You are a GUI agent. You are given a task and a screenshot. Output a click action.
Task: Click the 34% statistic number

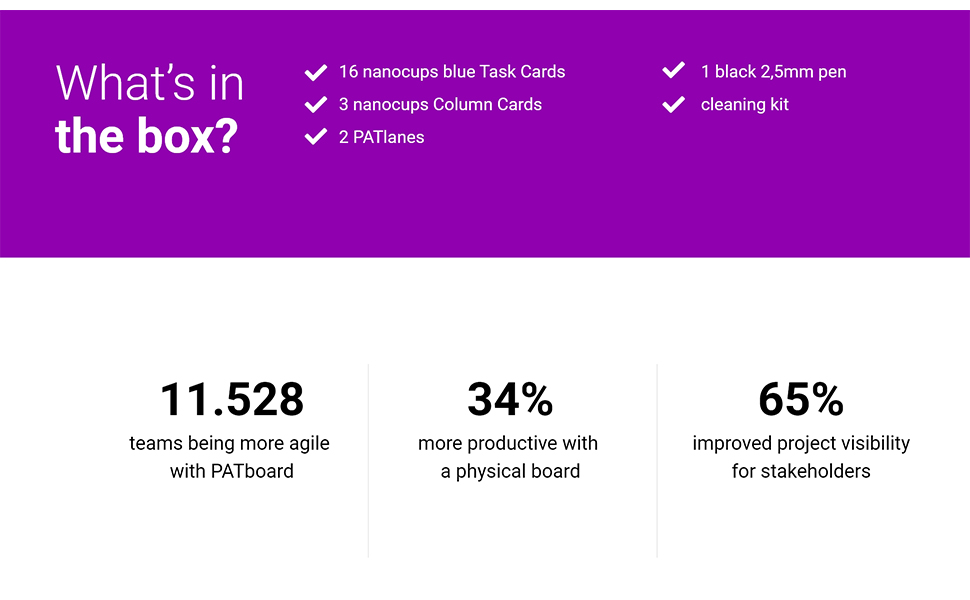click(510, 400)
